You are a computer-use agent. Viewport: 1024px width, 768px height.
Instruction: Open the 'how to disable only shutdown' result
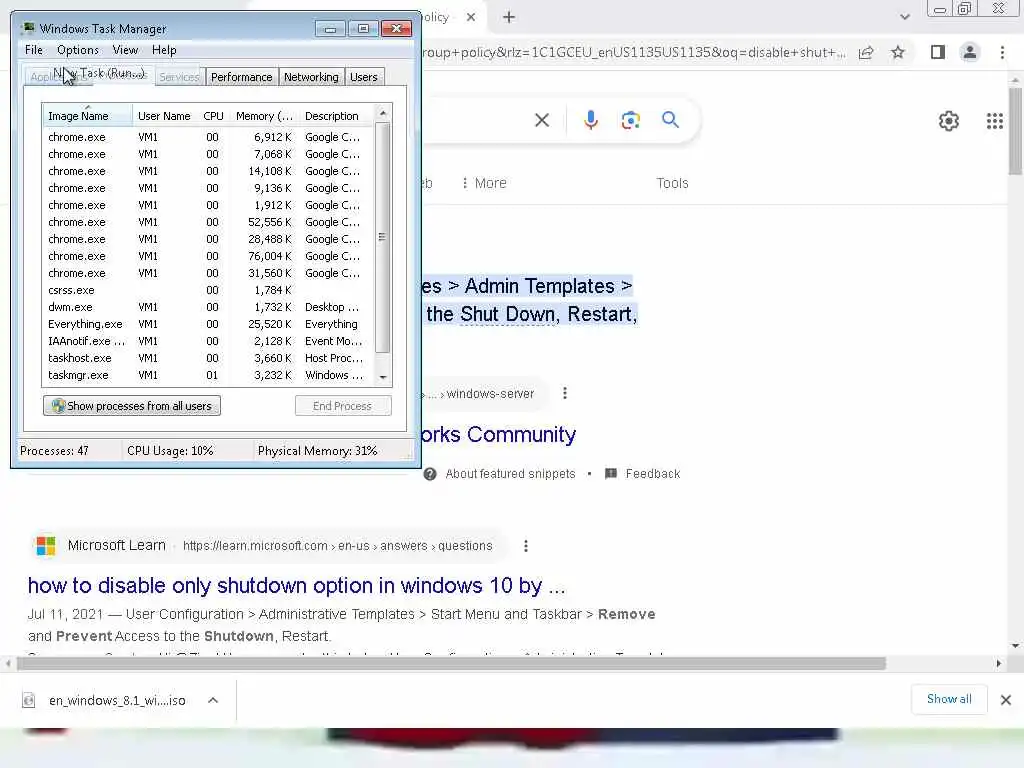pyautogui.click(x=296, y=586)
